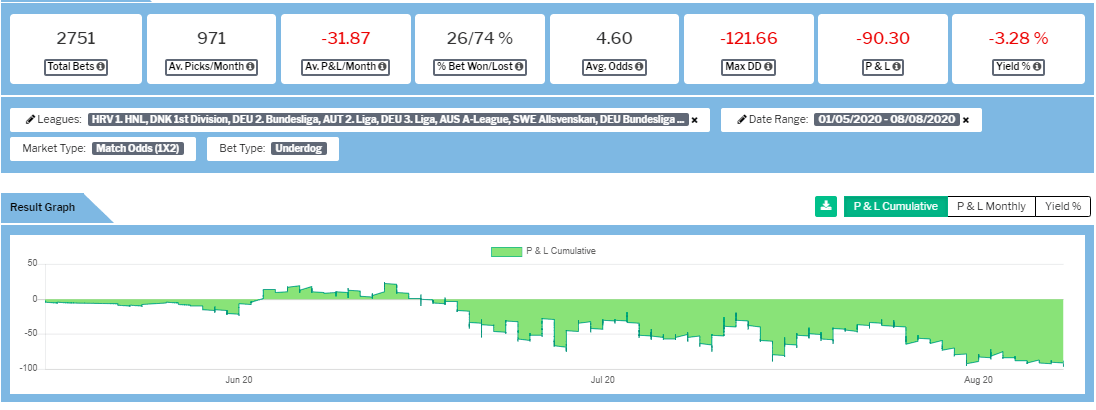Toggle the P & L Cumulative legend swatch
Image resolution: width=1096 pixels, height=410 pixels.
507,251
